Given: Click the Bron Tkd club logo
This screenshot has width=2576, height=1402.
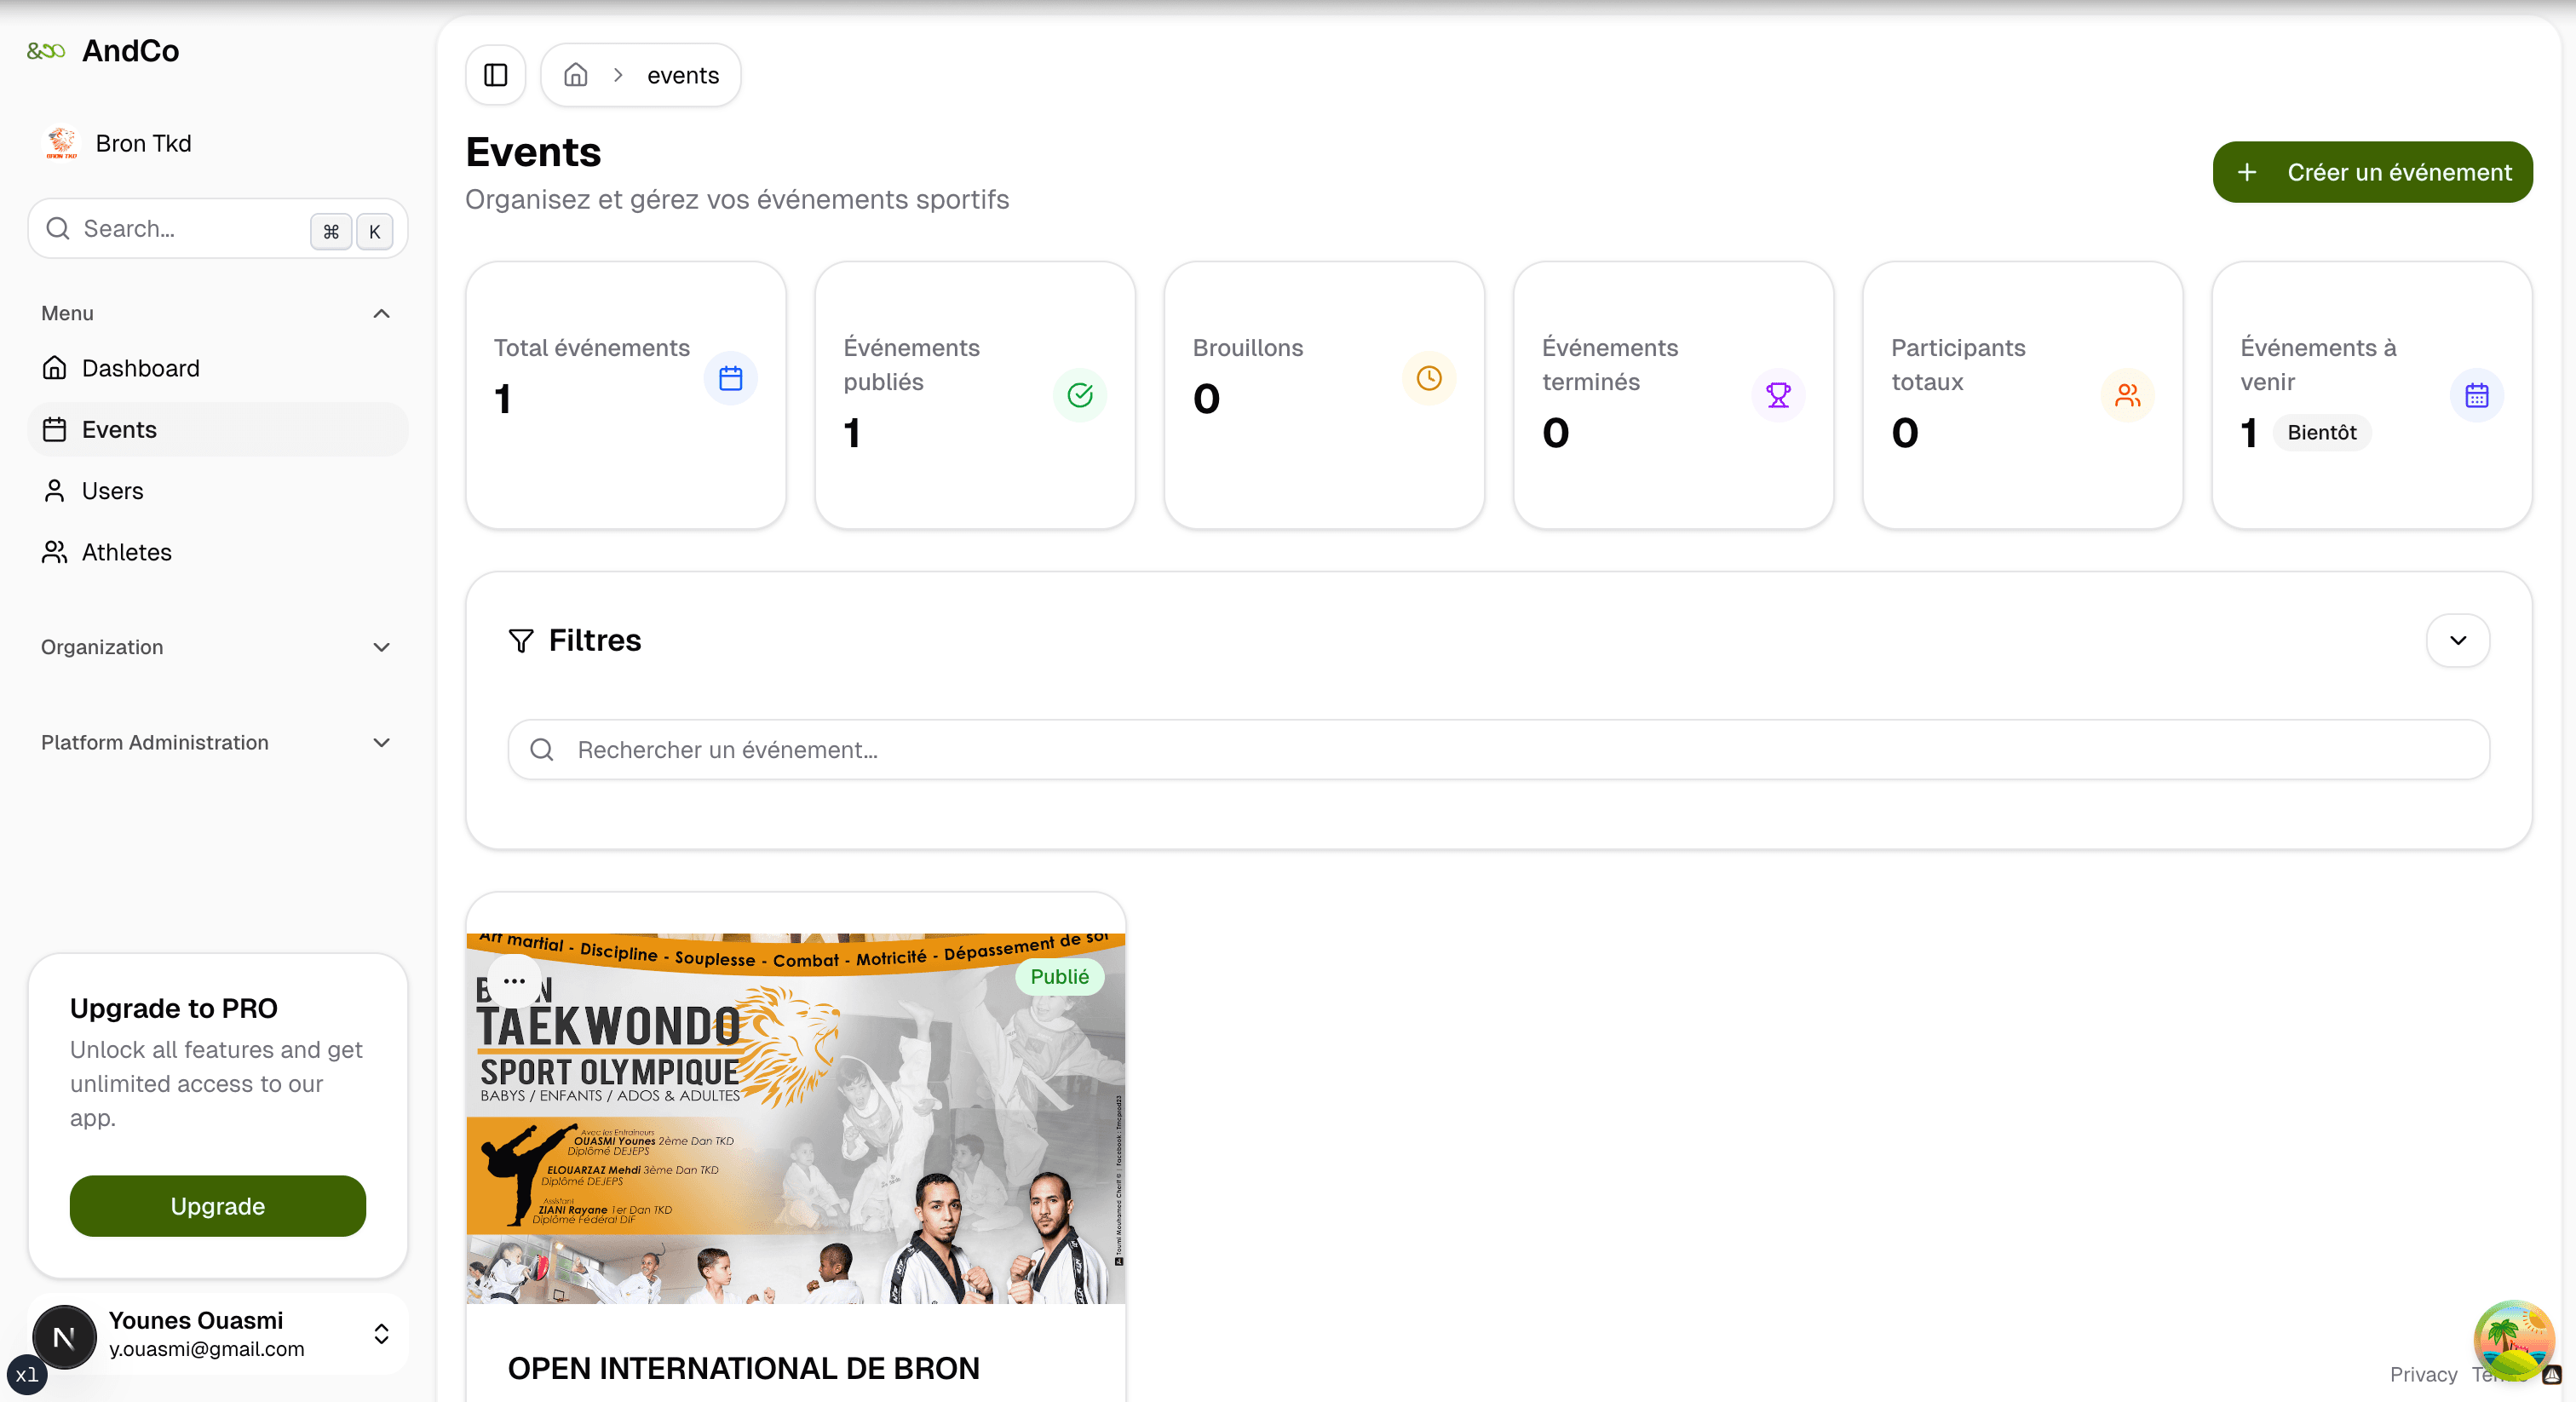Looking at the screenshot, I should click(x=62, y=142).
